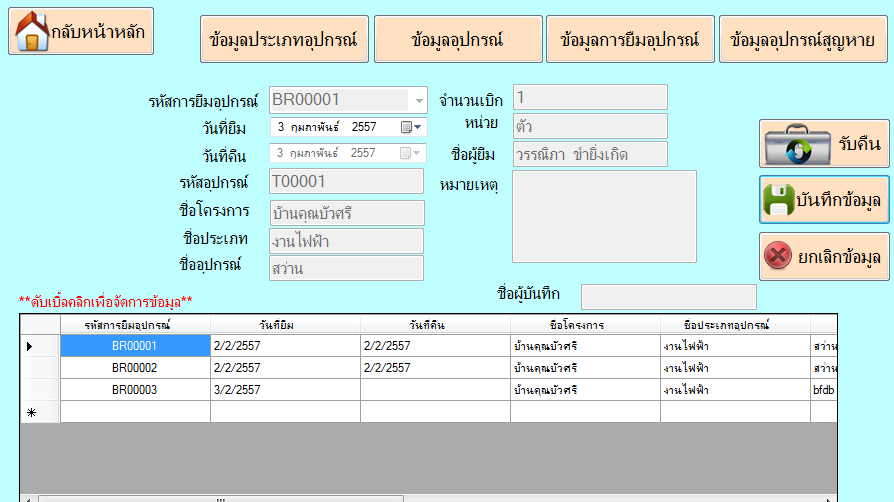The height and width of the screenshot is (502, 894).
Task: Sort by วันที่ยืม column header
Action: tap(285, 325)
